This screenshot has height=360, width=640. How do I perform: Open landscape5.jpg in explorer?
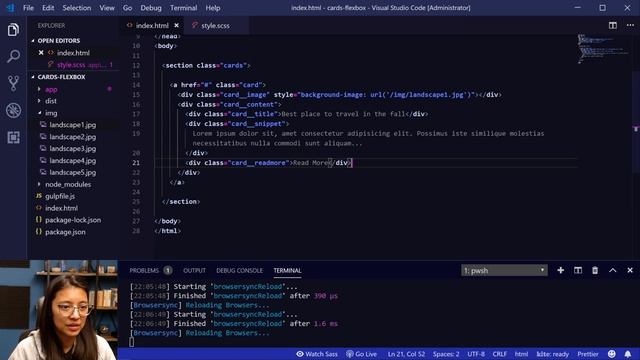tap(73, 172)
